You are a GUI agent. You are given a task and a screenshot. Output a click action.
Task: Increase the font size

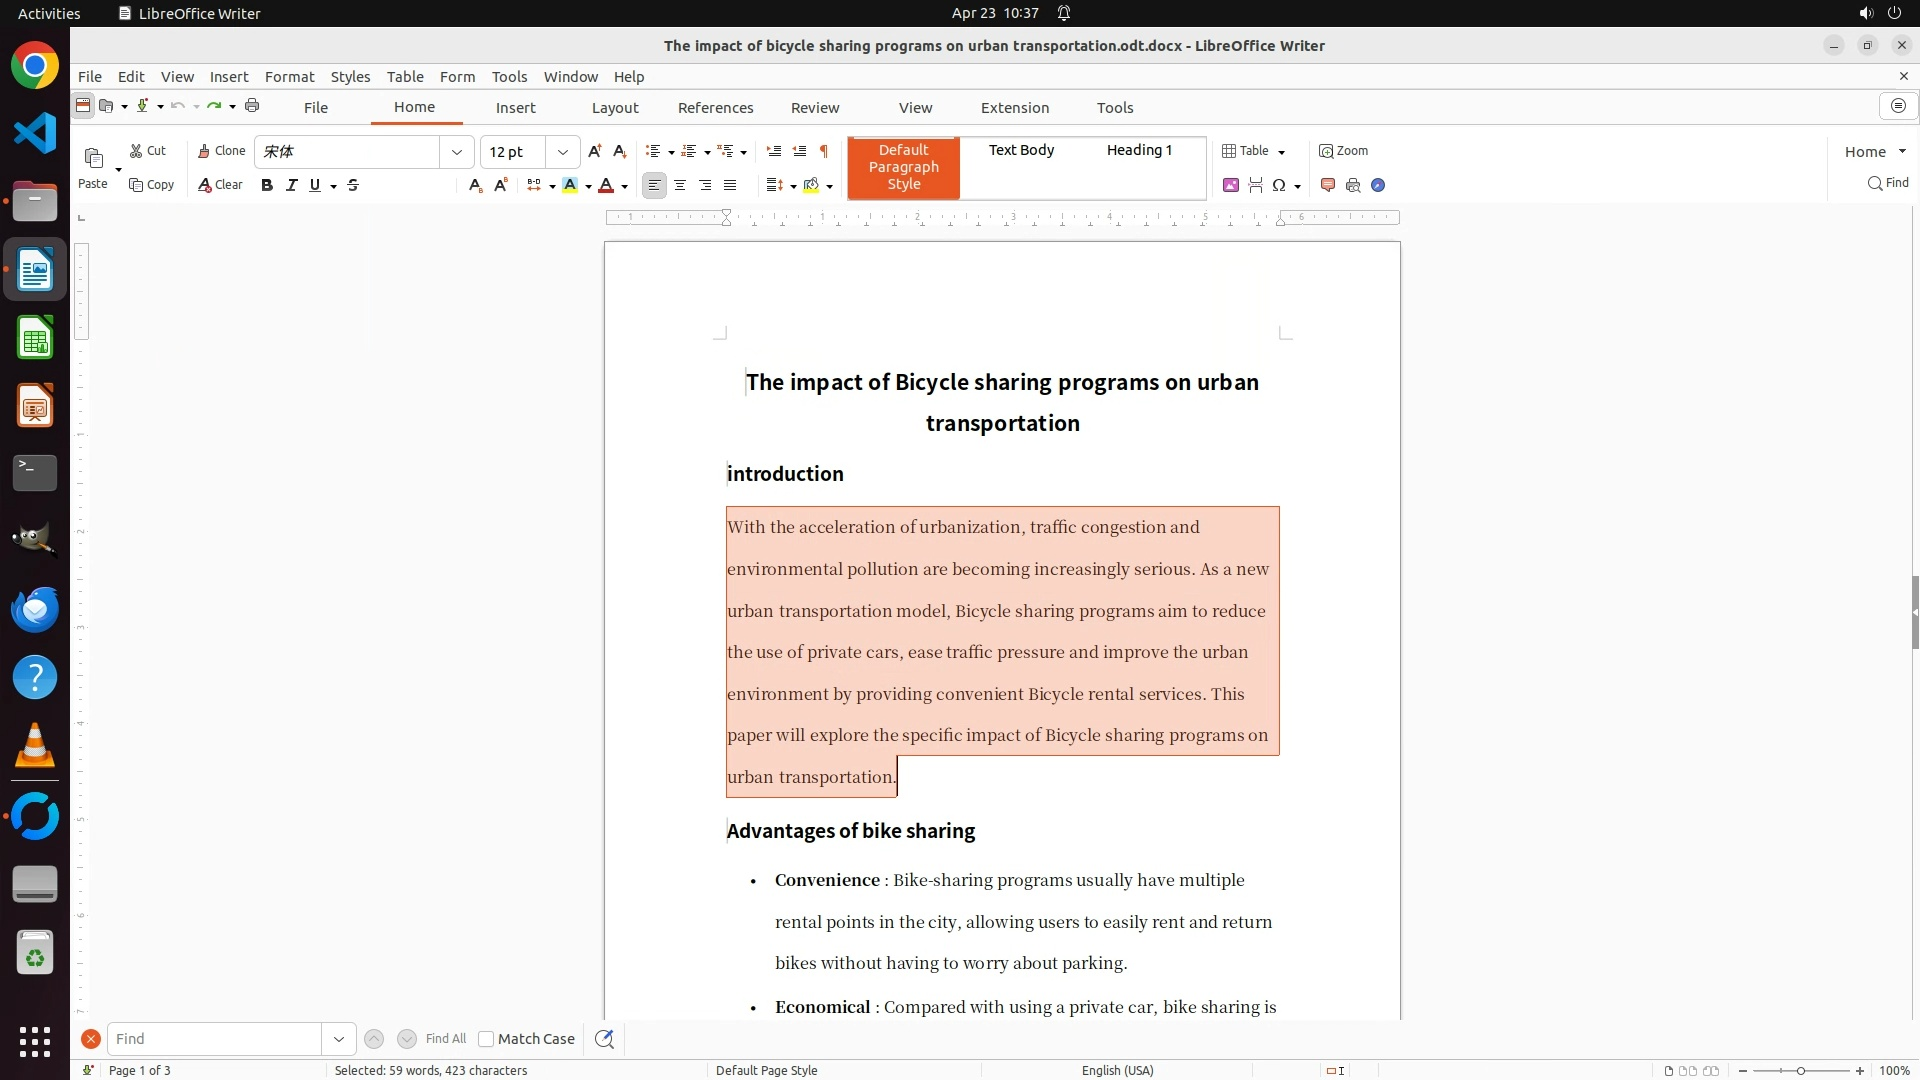pyautogui.click(x=595, y=151)
